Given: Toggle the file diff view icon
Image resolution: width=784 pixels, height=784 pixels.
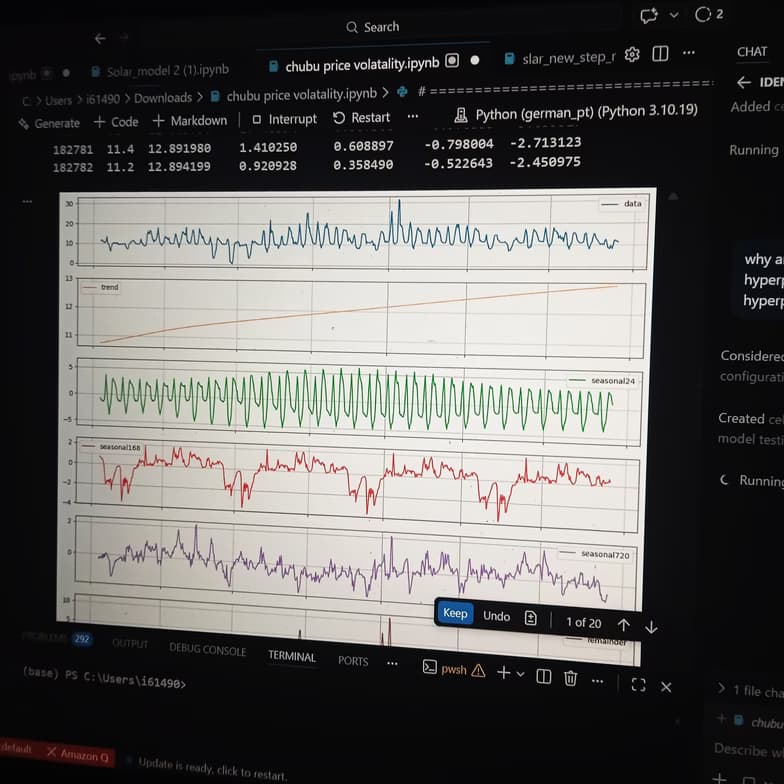Looking at the screenshot, I should 531,618.
